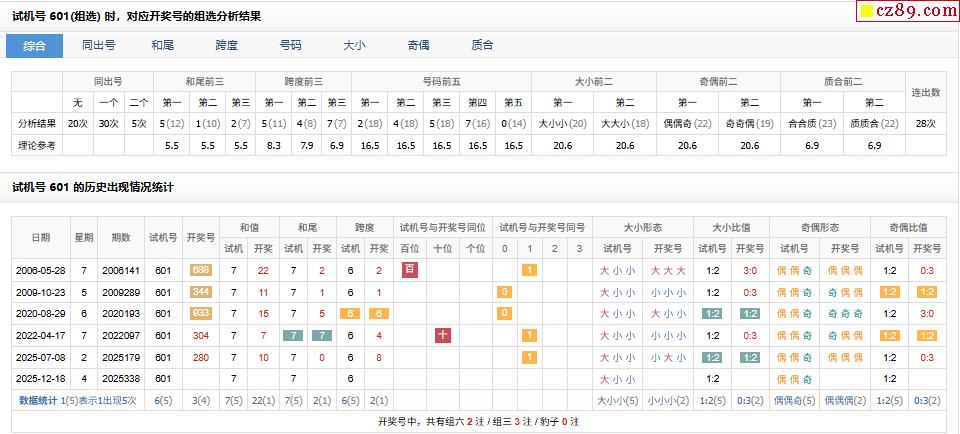Viewport: 960px width, 434px height.
Task: Select the 和尾 tab
Action: [163, 45]
